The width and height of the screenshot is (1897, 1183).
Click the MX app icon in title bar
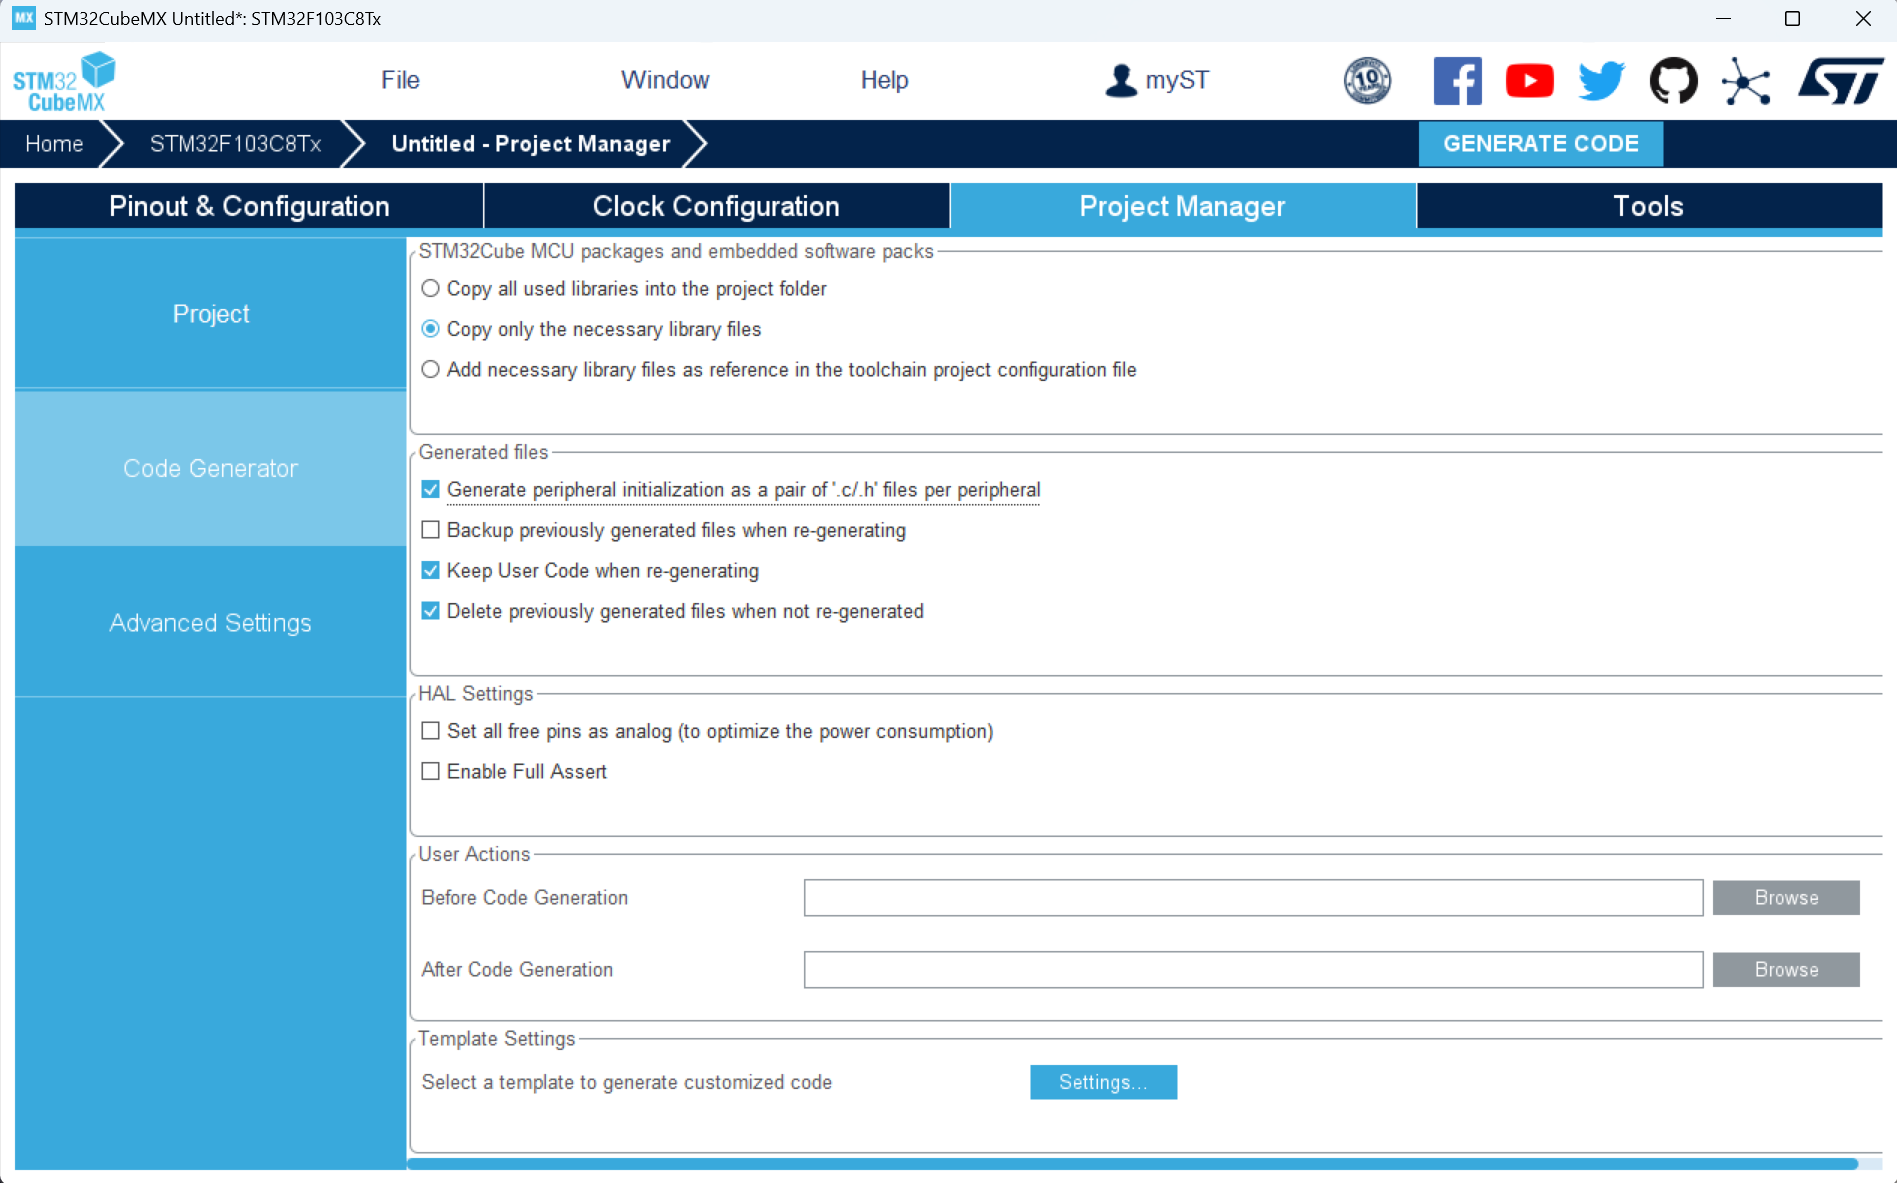24,18
